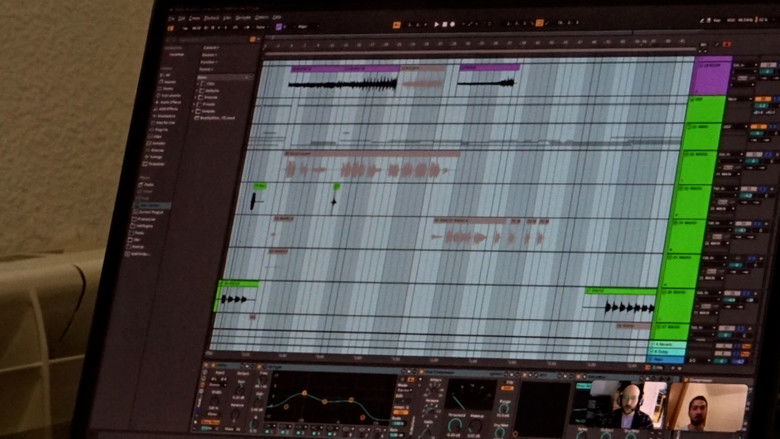Click the Stop button in the transport
Viewport: 780px width, 439px height.
pos(446,23)
